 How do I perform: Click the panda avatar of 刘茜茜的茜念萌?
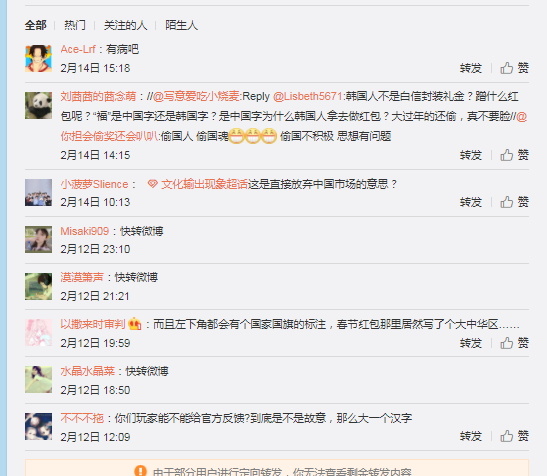pos(38,105)
